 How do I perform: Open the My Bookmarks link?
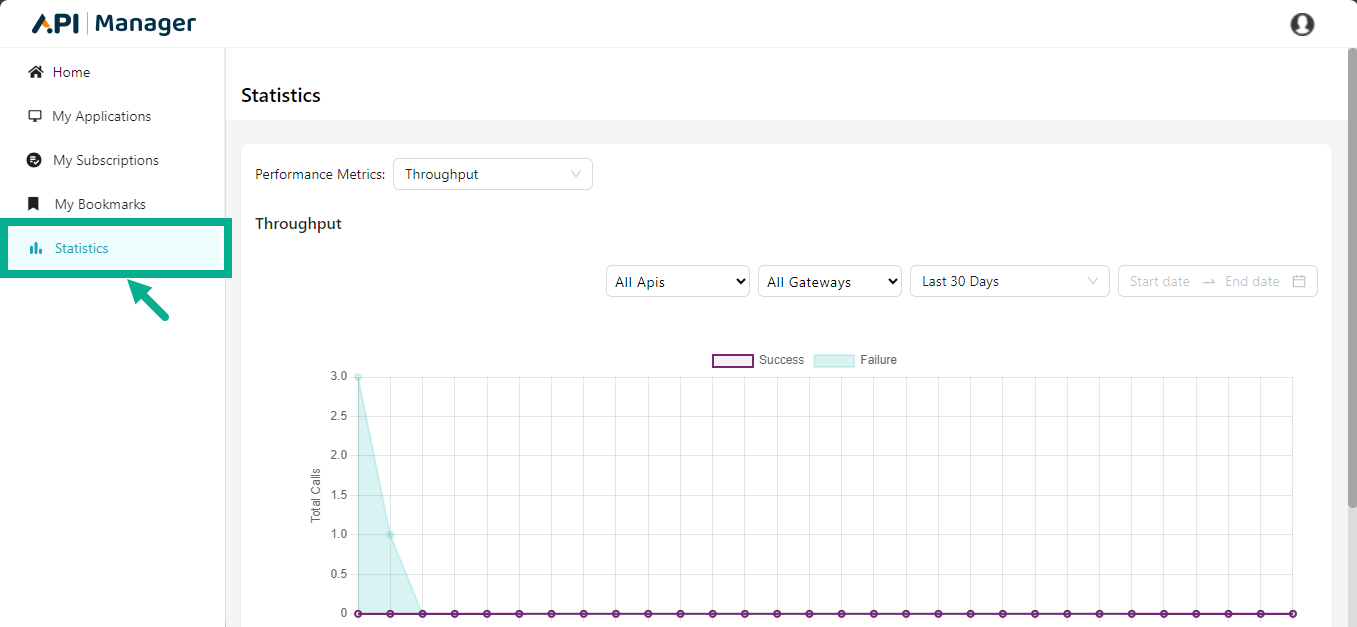[x=100, y=204]
